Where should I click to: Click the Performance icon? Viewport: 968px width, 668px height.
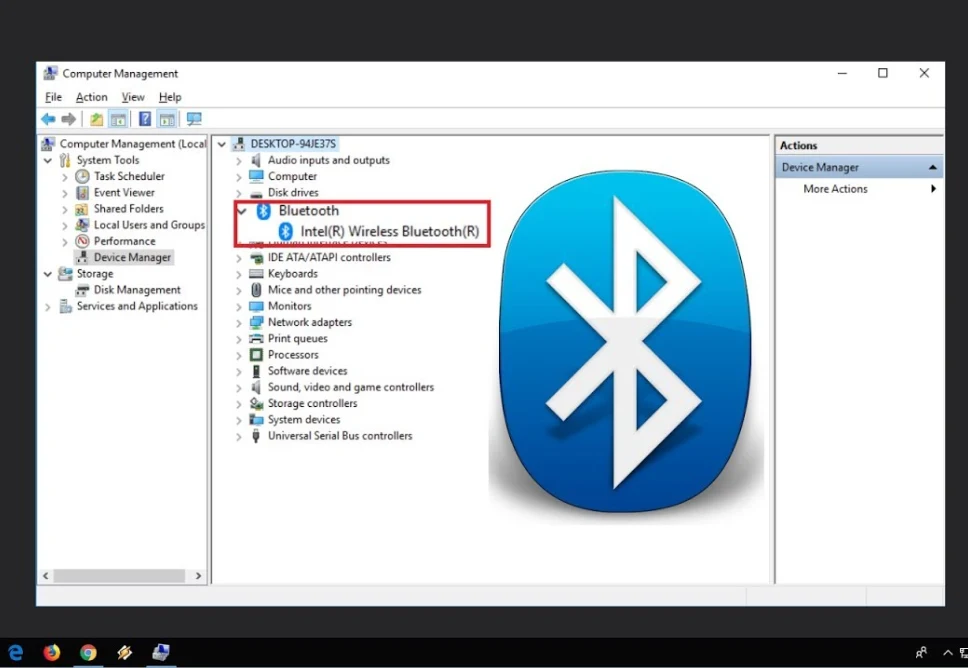tap(82, 241)
